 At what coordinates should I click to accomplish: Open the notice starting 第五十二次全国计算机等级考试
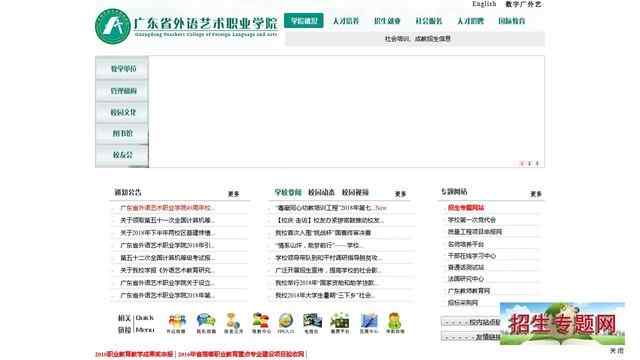point(167,258)
